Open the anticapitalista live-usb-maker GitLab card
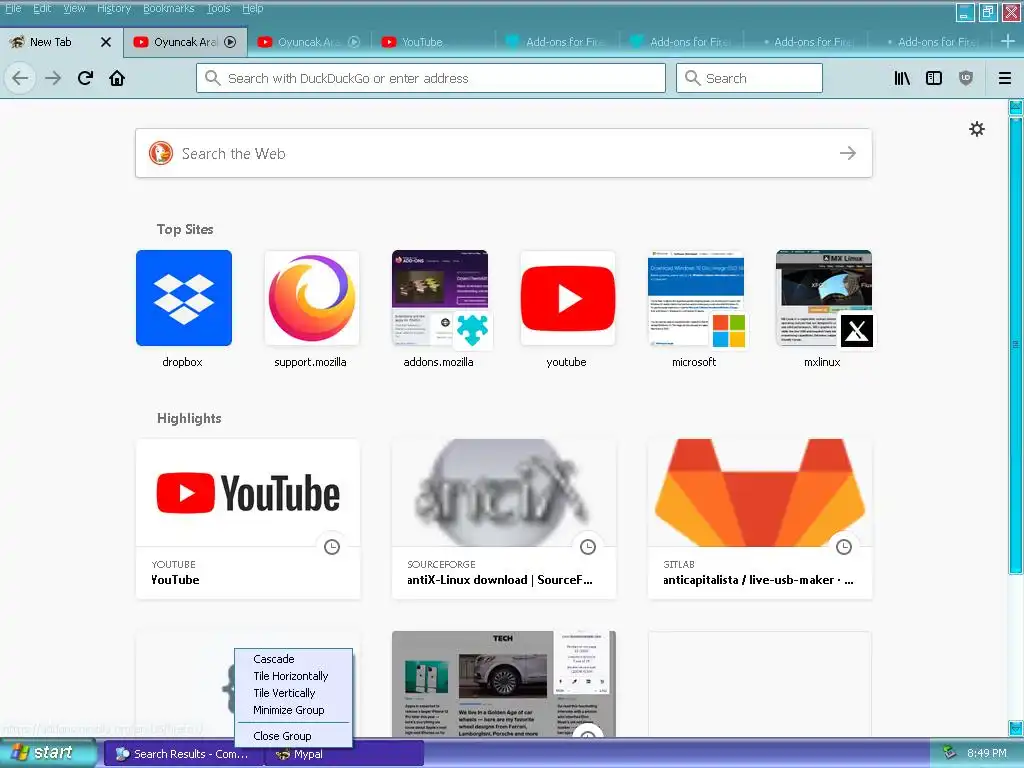This screenshot has width=1024, height=768. coord(760,519)
